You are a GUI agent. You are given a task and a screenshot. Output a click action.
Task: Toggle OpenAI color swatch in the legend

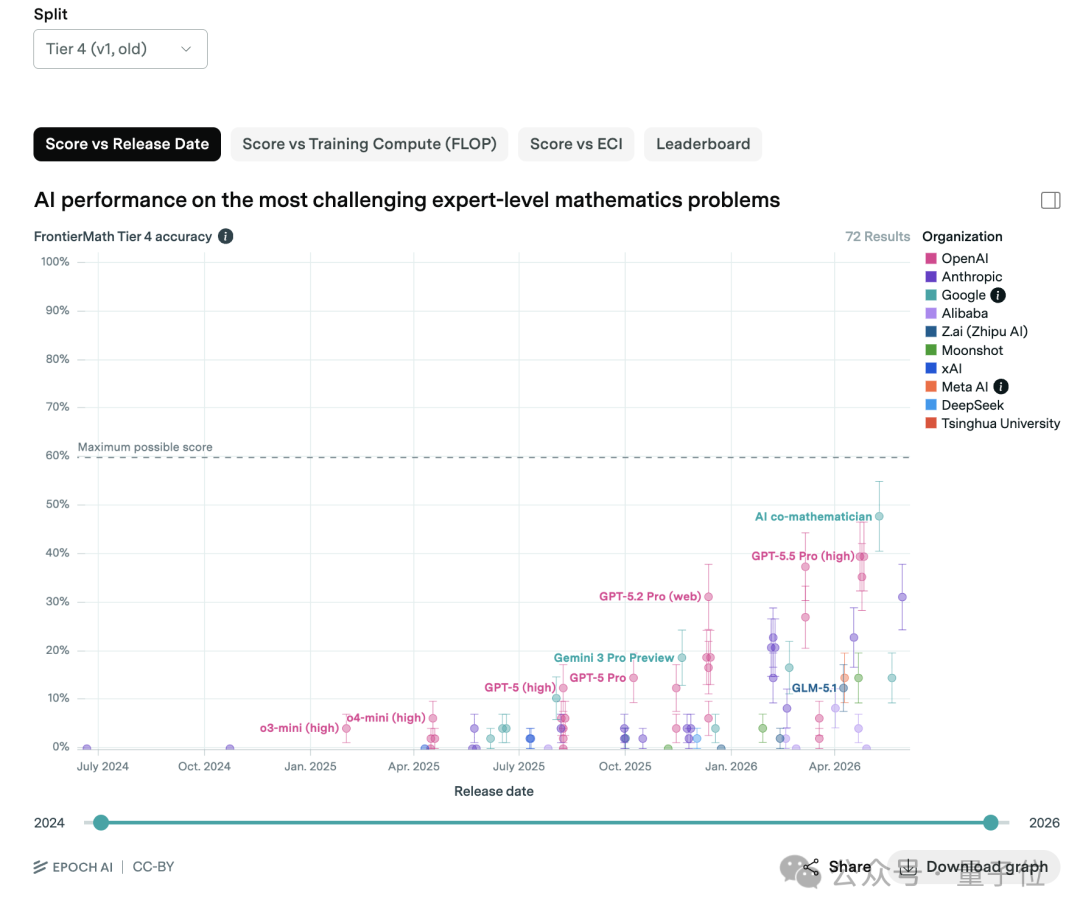pos(931,258)
